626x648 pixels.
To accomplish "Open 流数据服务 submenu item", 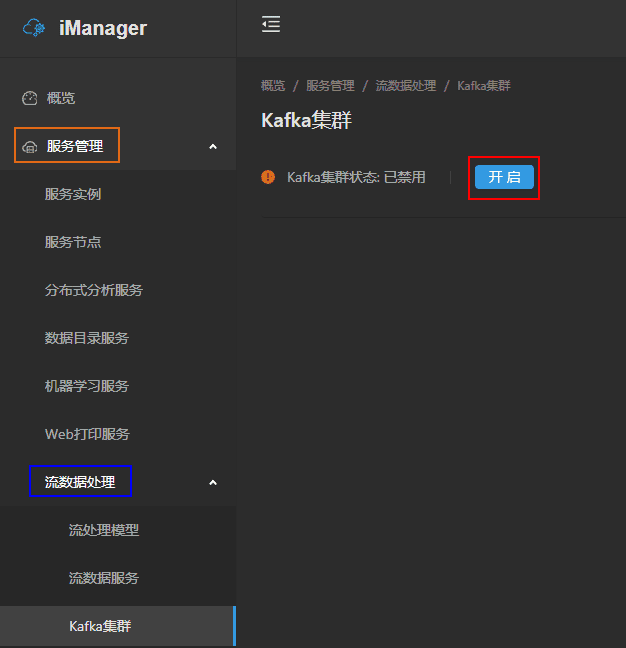I will 104,578.
